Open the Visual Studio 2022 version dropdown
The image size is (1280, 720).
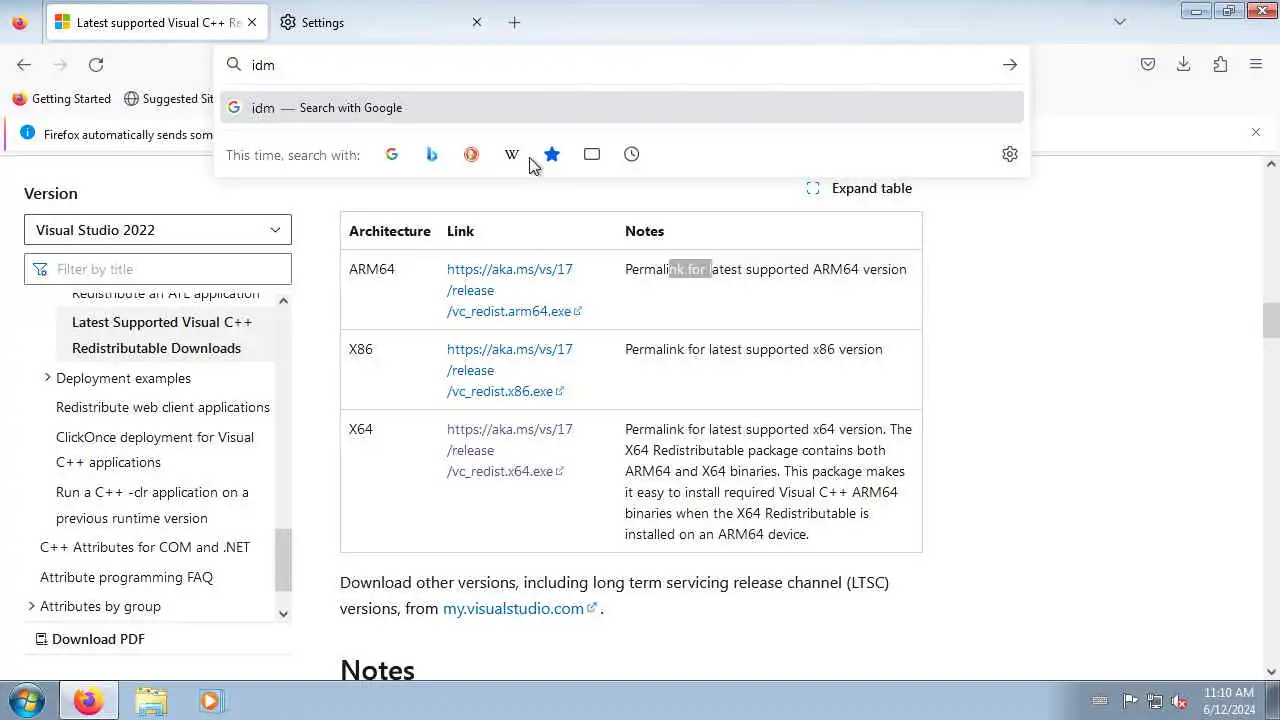point(158,230)
